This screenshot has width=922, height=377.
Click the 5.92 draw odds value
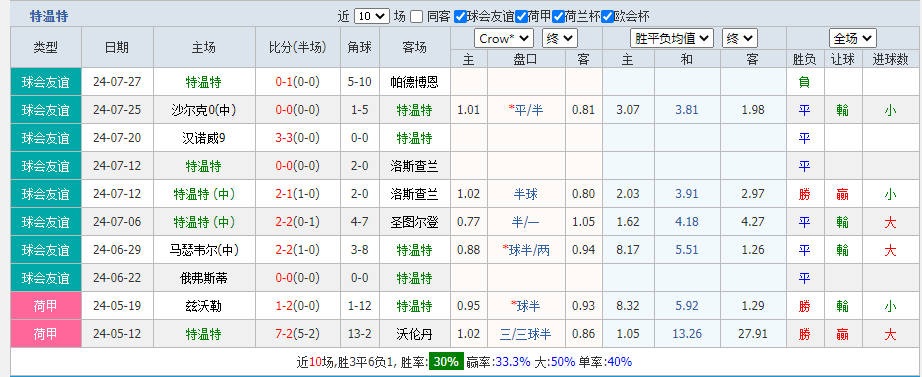click(x=687, y=306)
